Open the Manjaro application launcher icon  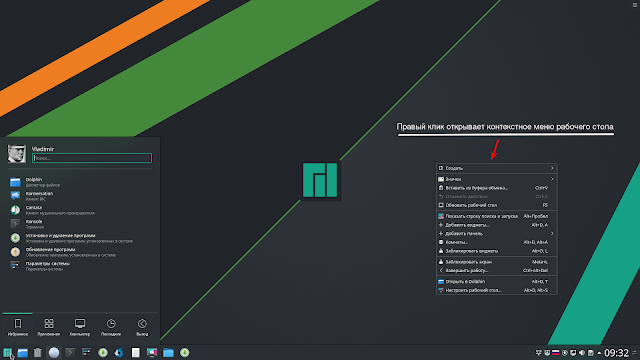pyautogui.click(x=7, y=353)
